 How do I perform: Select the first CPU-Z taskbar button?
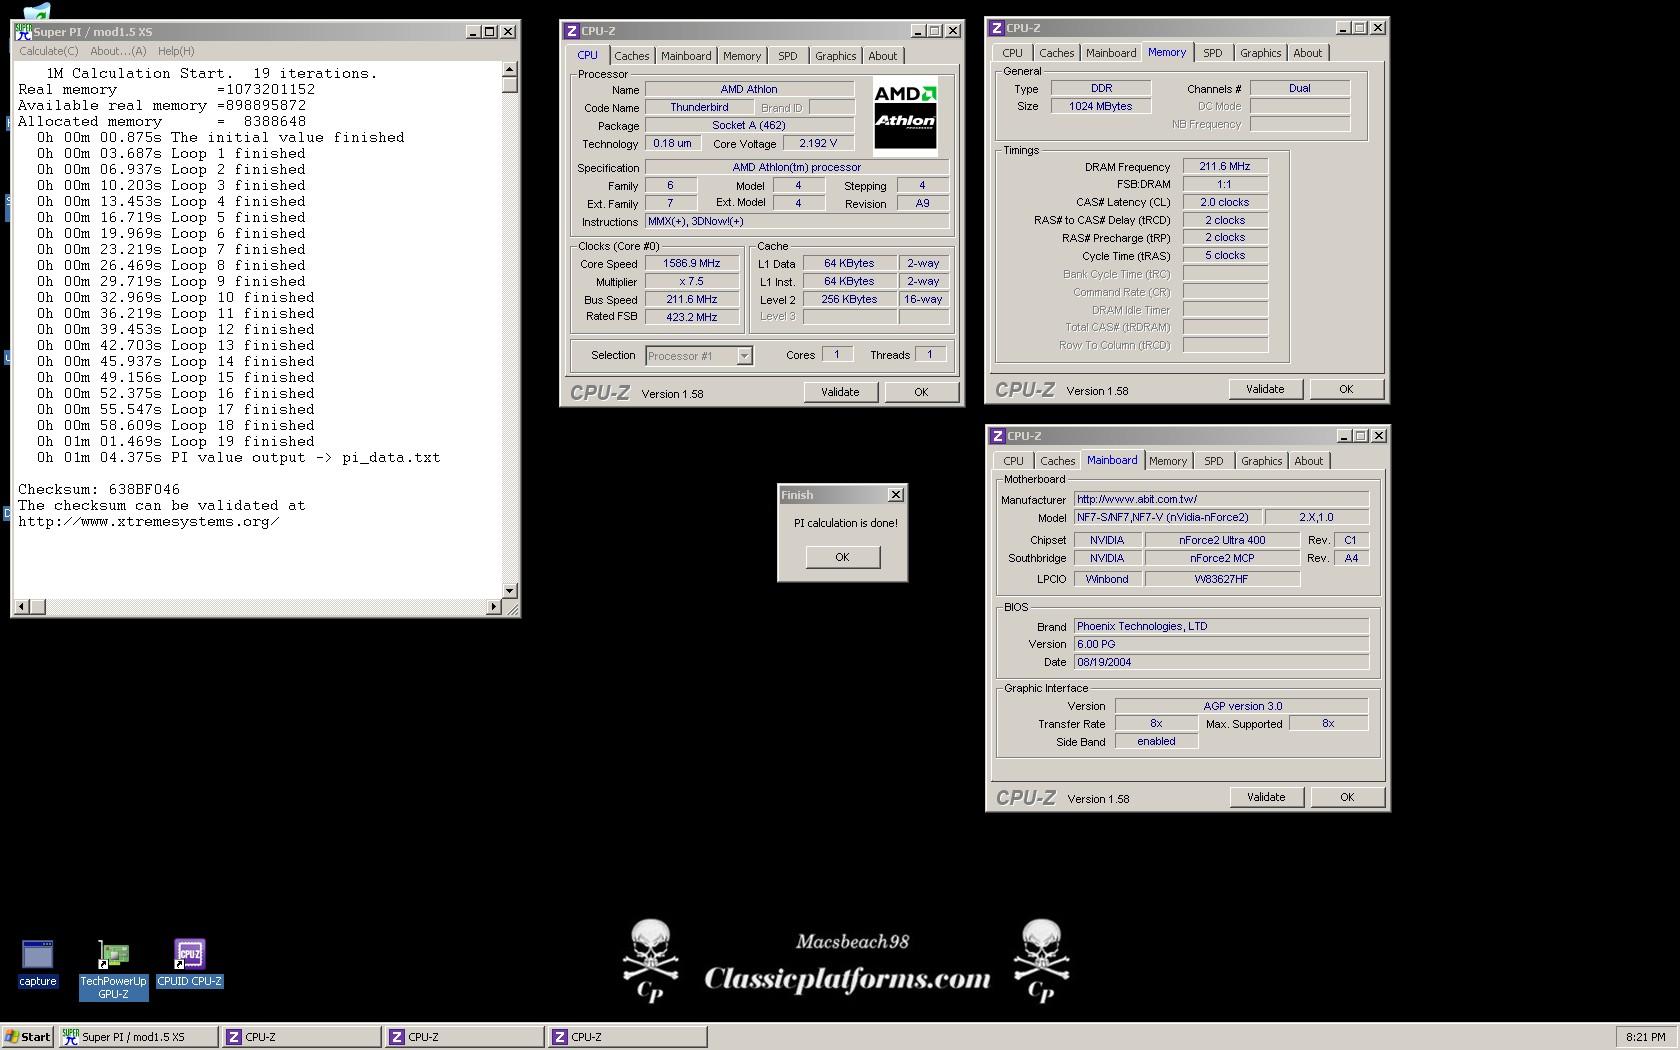[x=301, y=1037]
